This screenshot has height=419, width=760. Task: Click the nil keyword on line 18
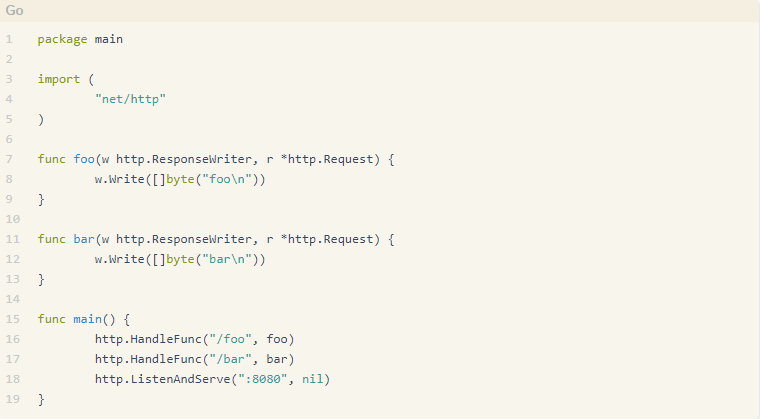pos(312,379)
